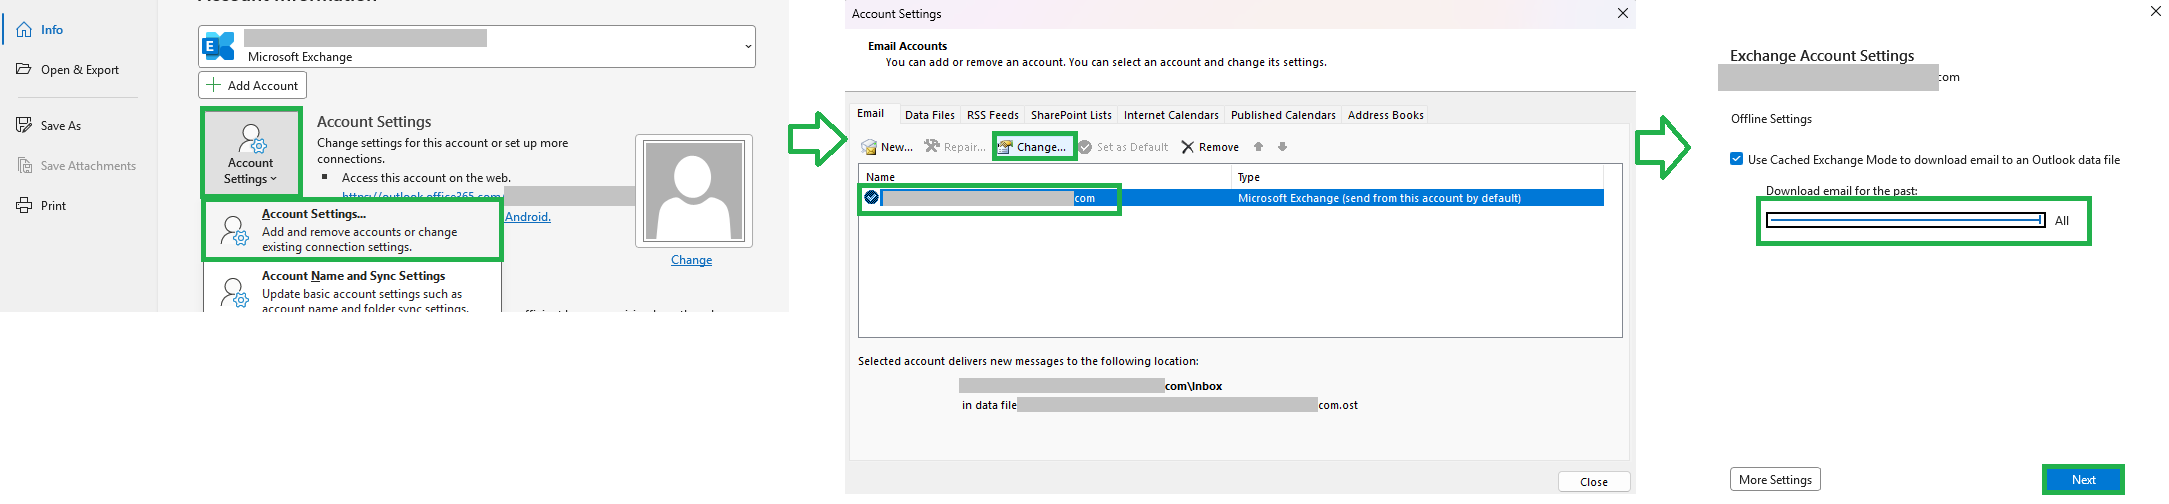Select Save Attachments in the sidebar

(88, 166)
